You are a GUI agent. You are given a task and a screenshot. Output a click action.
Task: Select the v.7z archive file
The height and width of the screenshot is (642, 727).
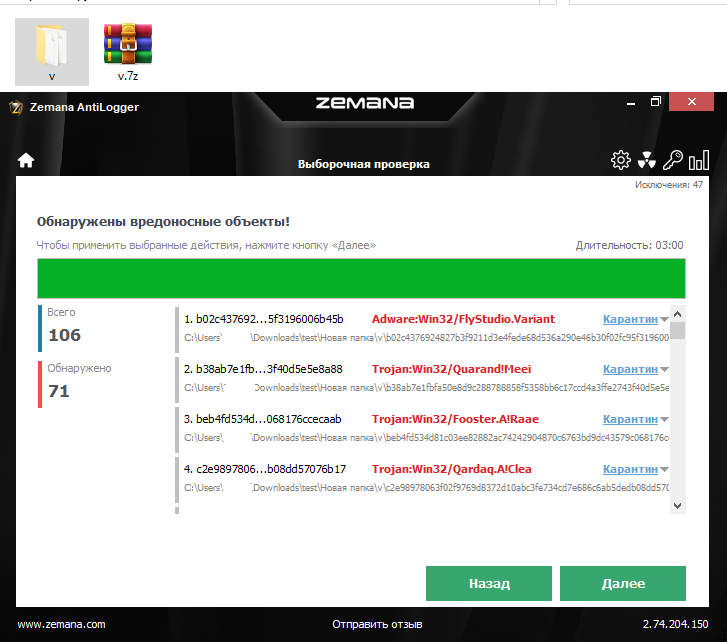pyautogui.click(x=128, y=52)
